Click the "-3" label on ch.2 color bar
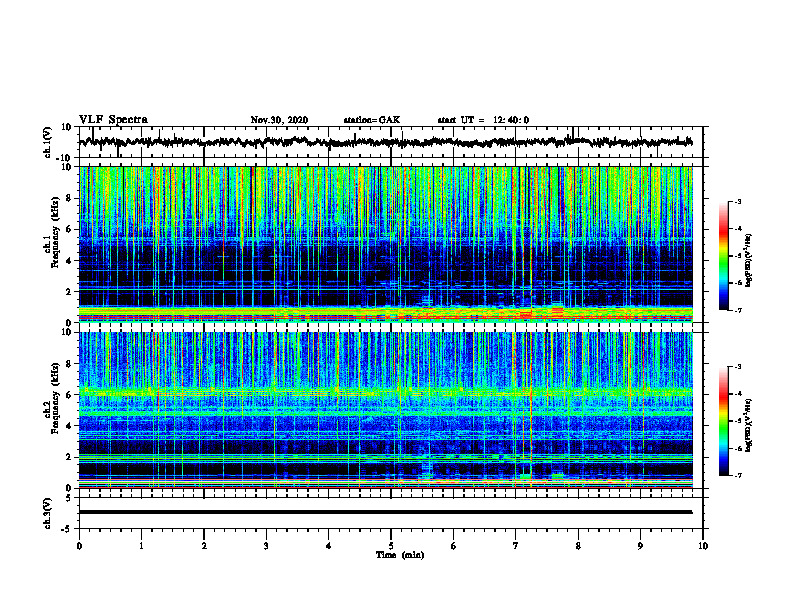Image resolution: width=792 pixels, height=612 pixels. click(x=738, y=367)
